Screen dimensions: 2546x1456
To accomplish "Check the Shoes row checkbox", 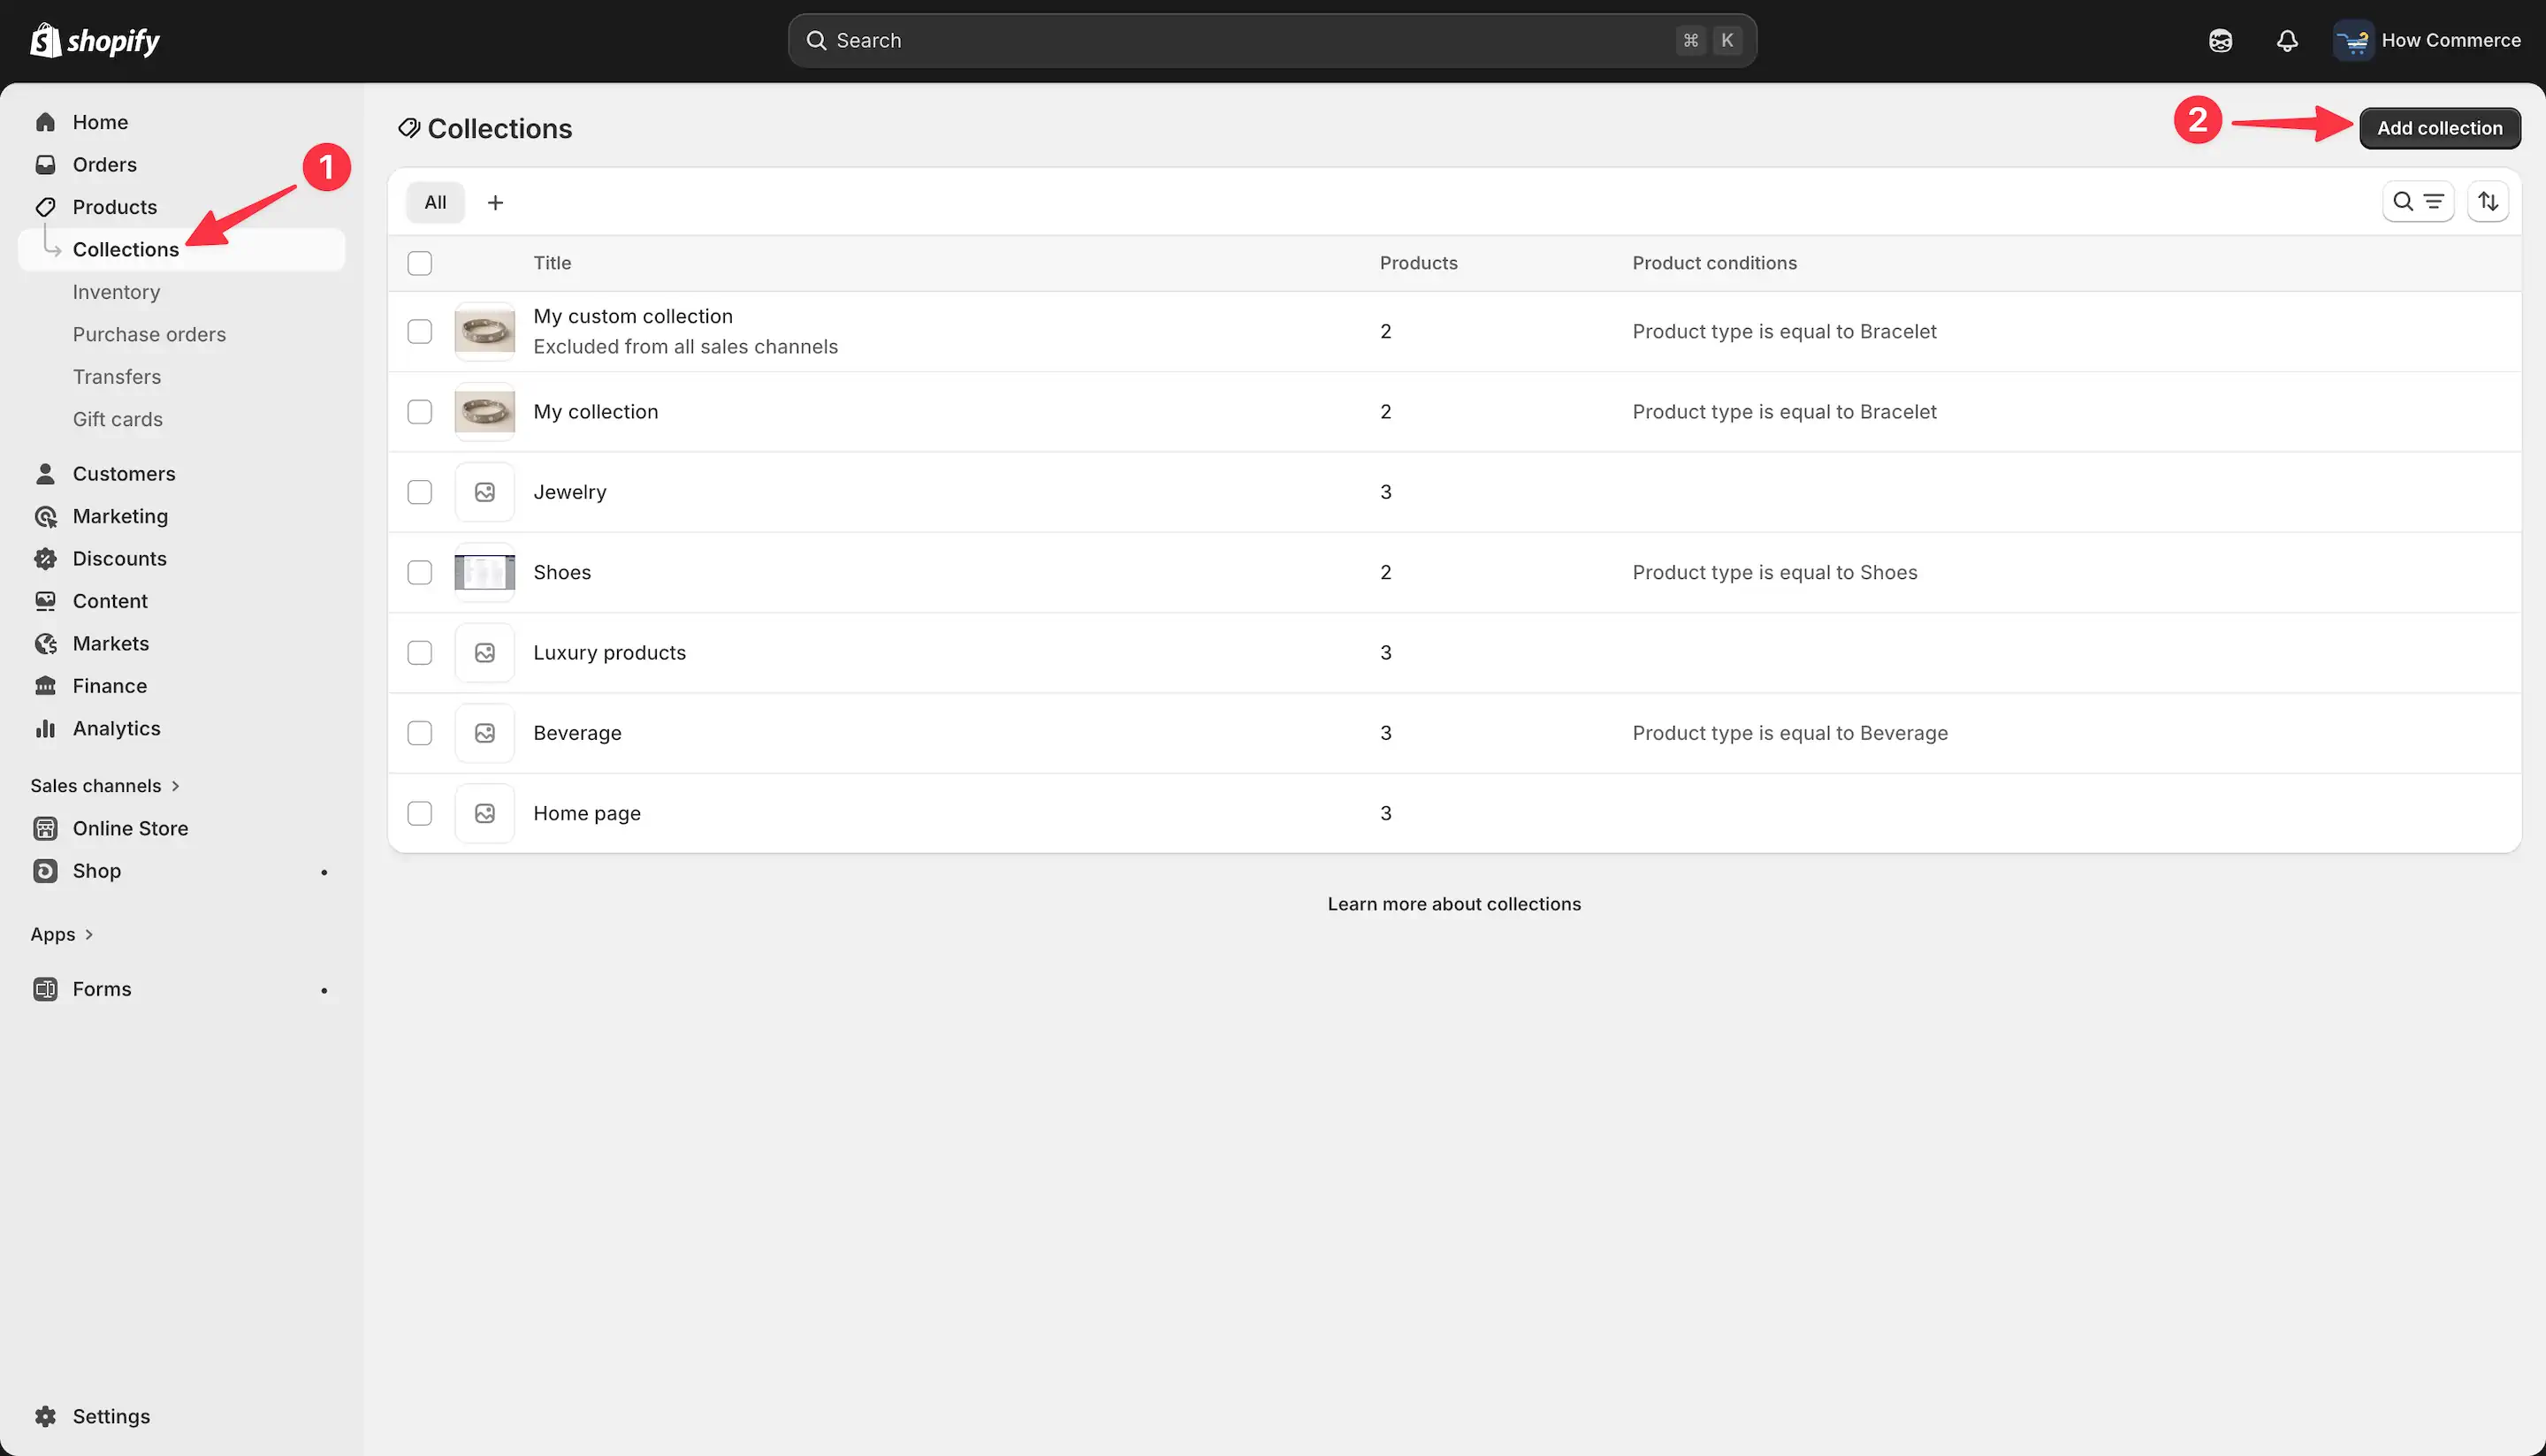I will [x=420, y=572].
